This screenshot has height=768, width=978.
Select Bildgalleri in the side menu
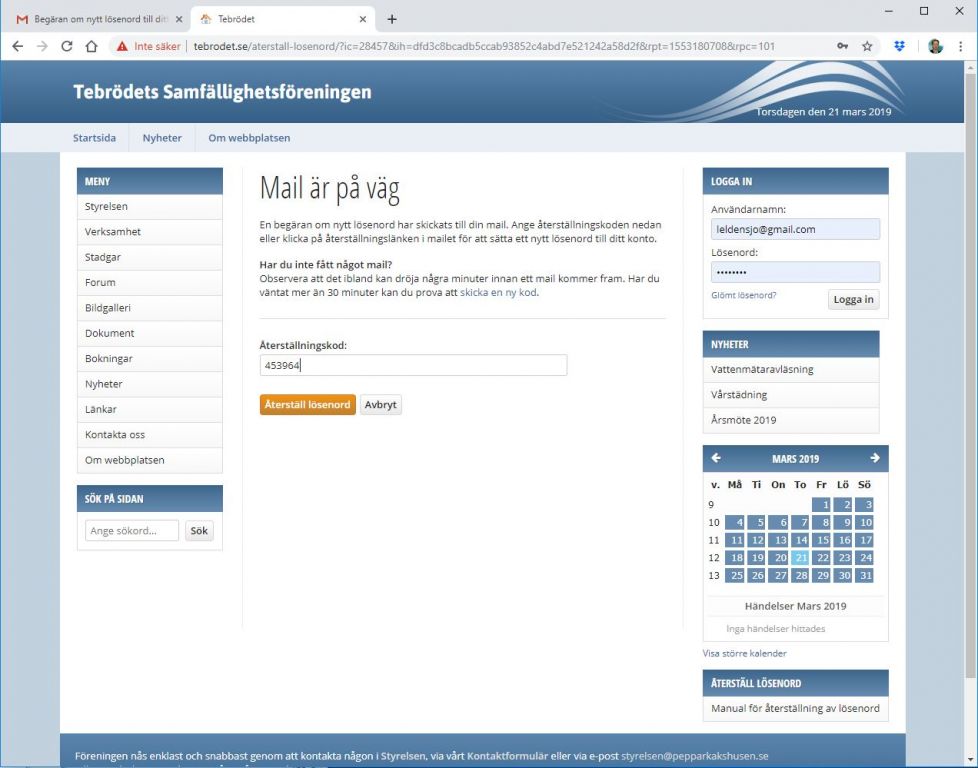coord(108,308)
